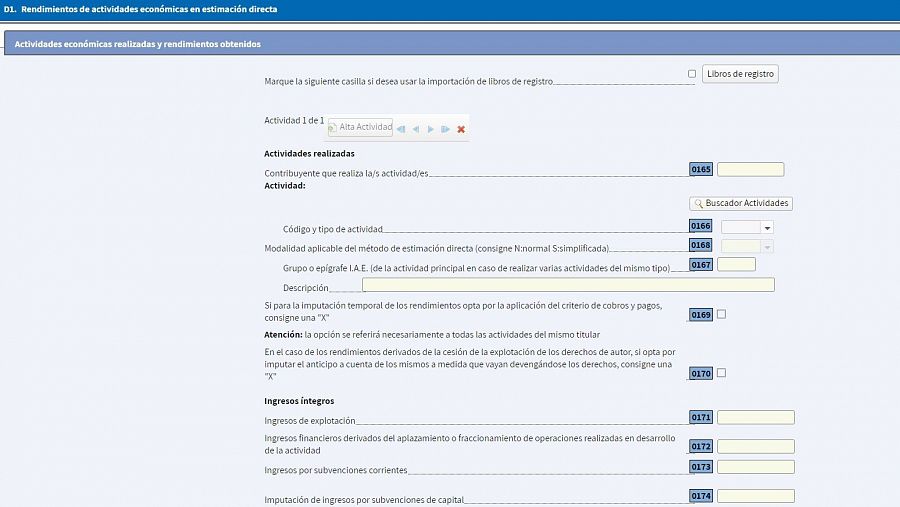
Task: Focus the Grupo o epígrafe I.A.E. field
Action: click(x=736, y=265)
